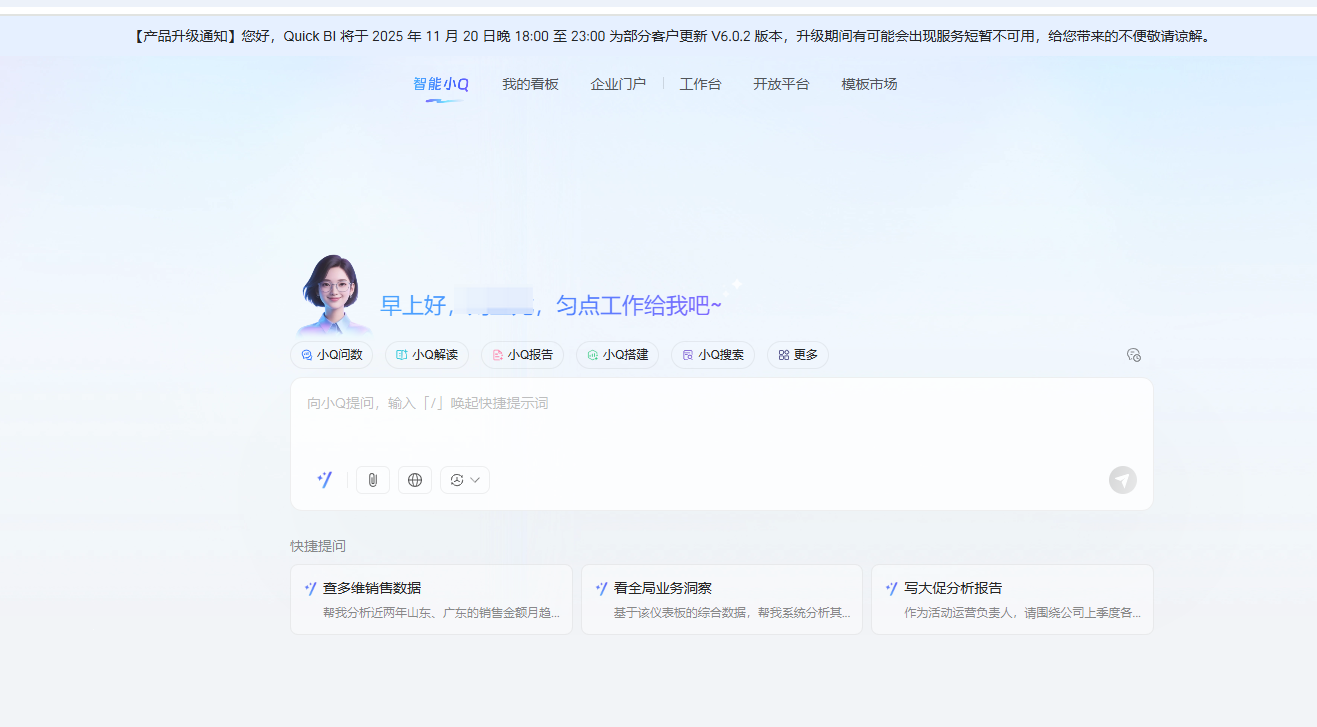Switch to the 我的看板 tab
The image size is (1317, 727).
pyautogui.click(x=530, y=84)
